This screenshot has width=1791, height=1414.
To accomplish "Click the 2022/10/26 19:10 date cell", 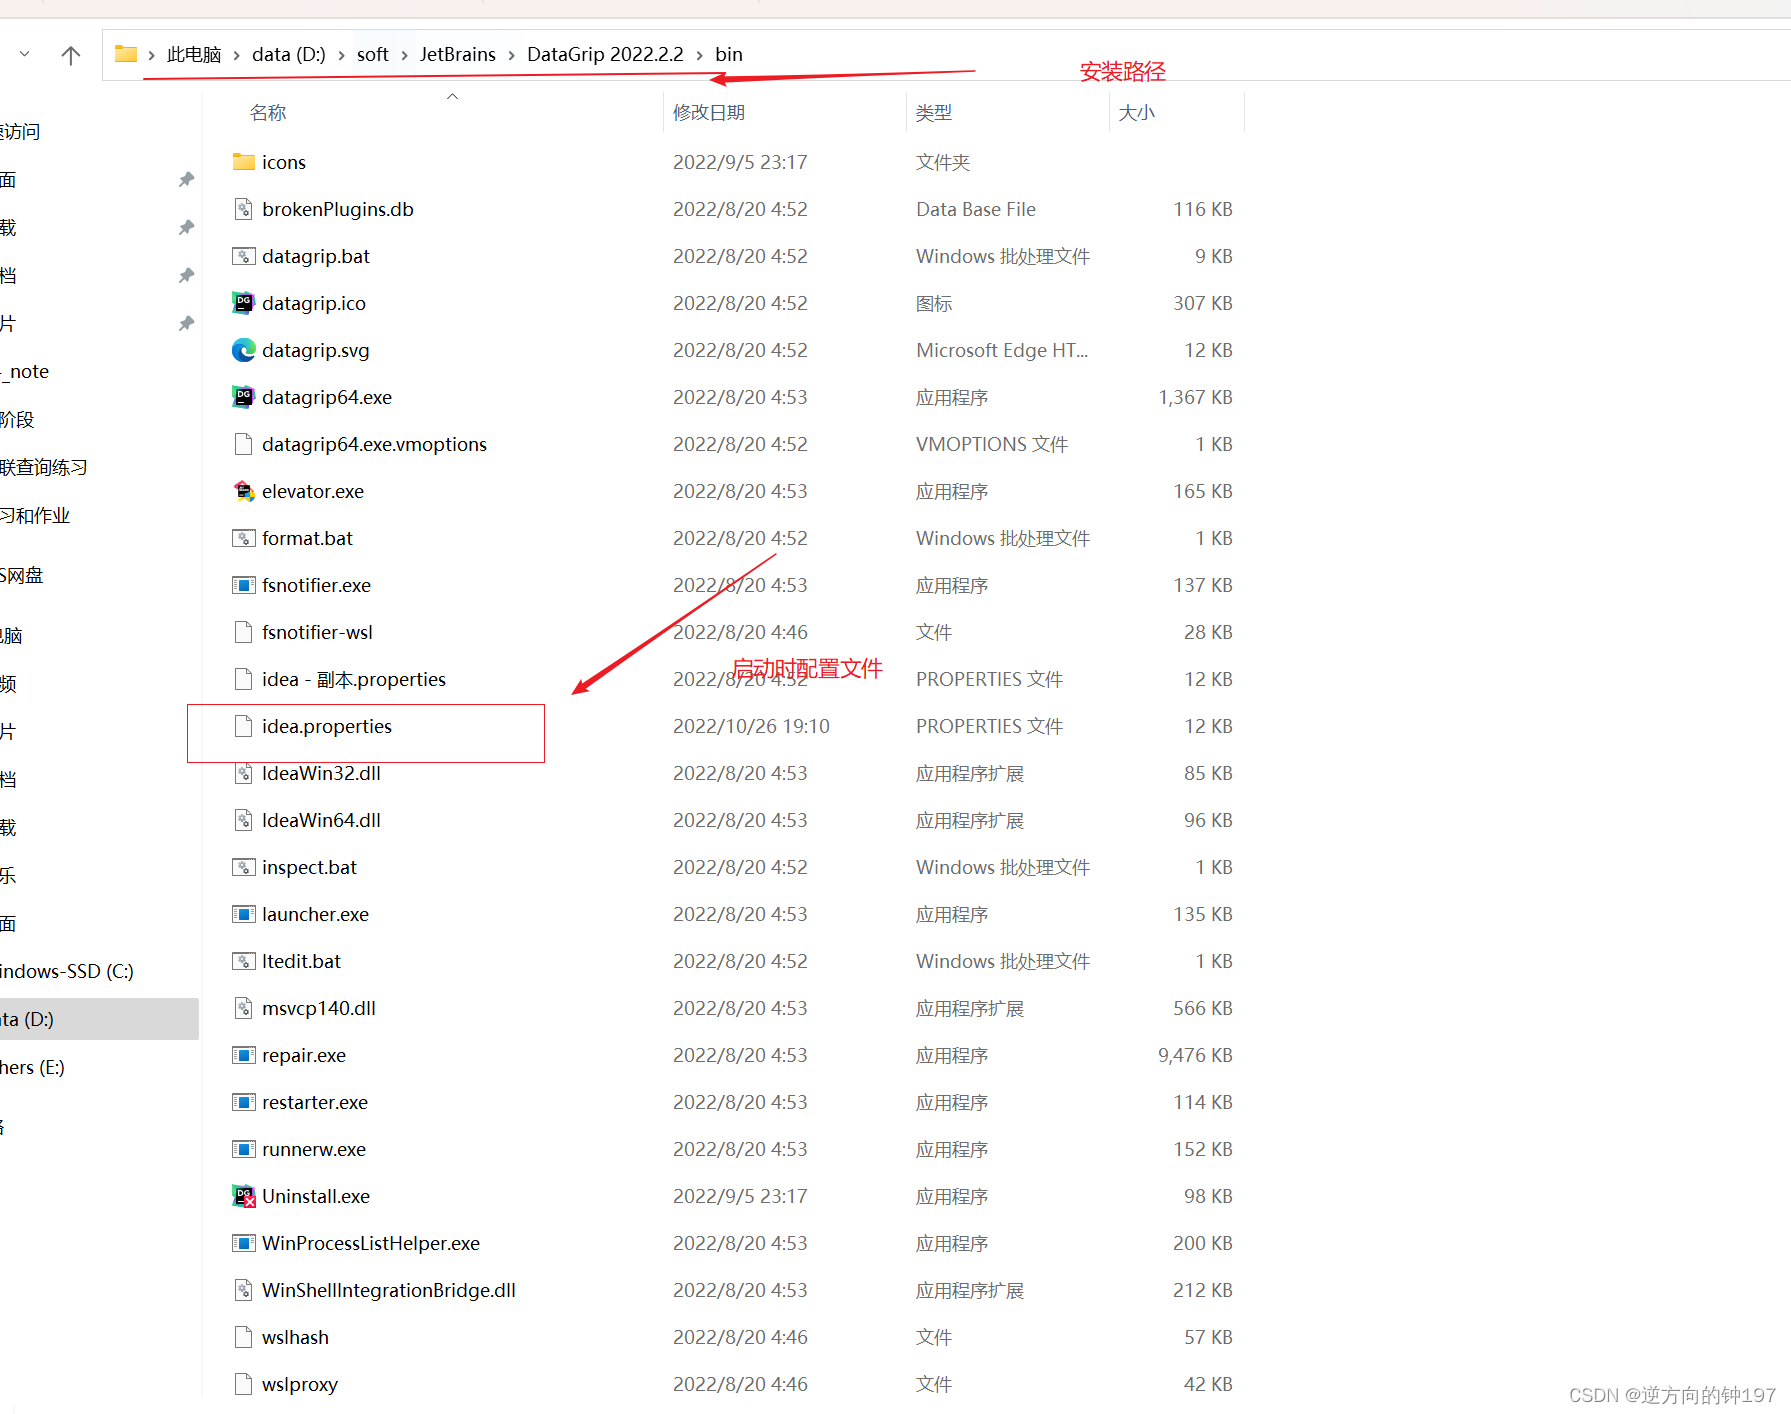I will pyautogui.click(x=751, y=726).
